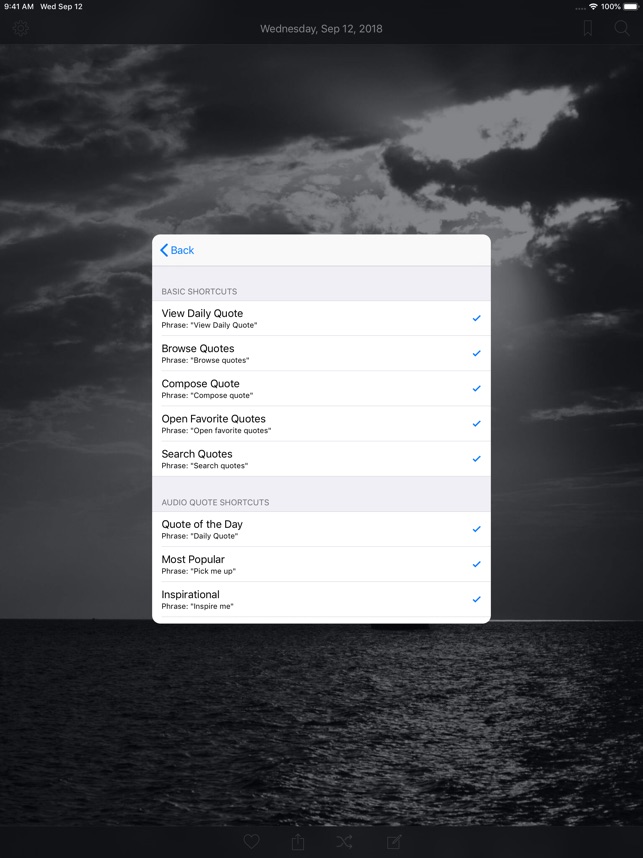Image resolution: width=643 pixels, height=858 pixels.
Task: Select the Browse Quotes shortcut title
Action: 198,348
